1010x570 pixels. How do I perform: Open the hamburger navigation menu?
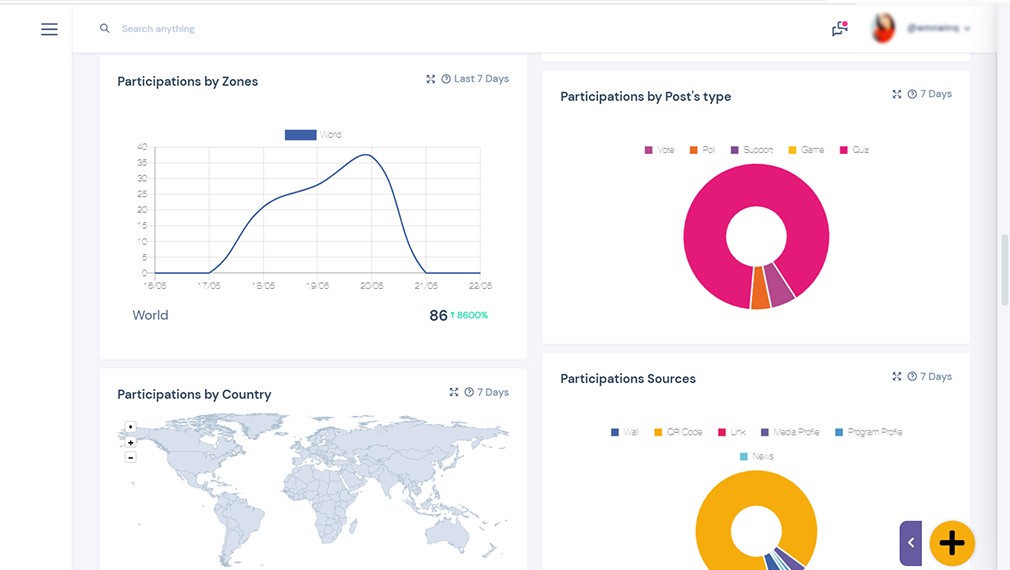pos(50,29)
